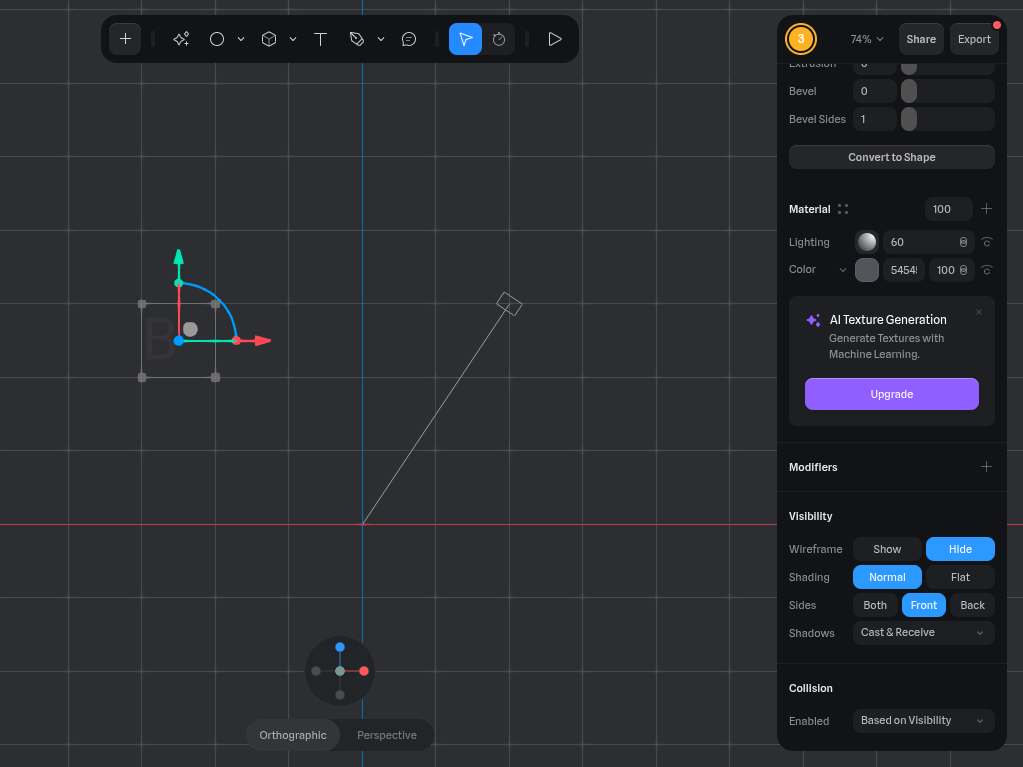1023x767 pixels.
Task: Open Collision Enabled Based on Visibility dropdown
Action: tap(923, 721)
